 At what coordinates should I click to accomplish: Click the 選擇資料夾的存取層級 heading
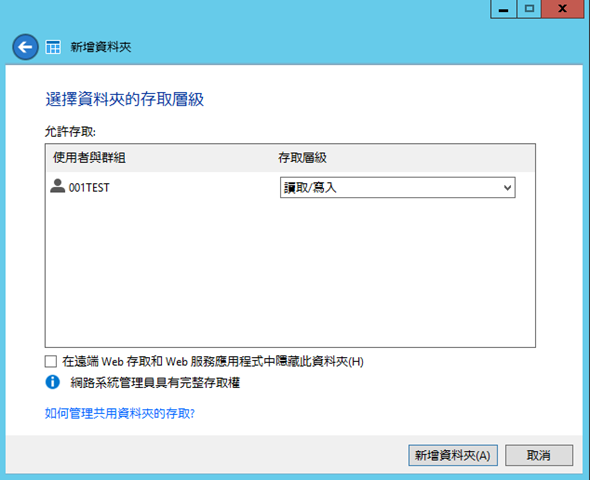[x=125, y=99]
